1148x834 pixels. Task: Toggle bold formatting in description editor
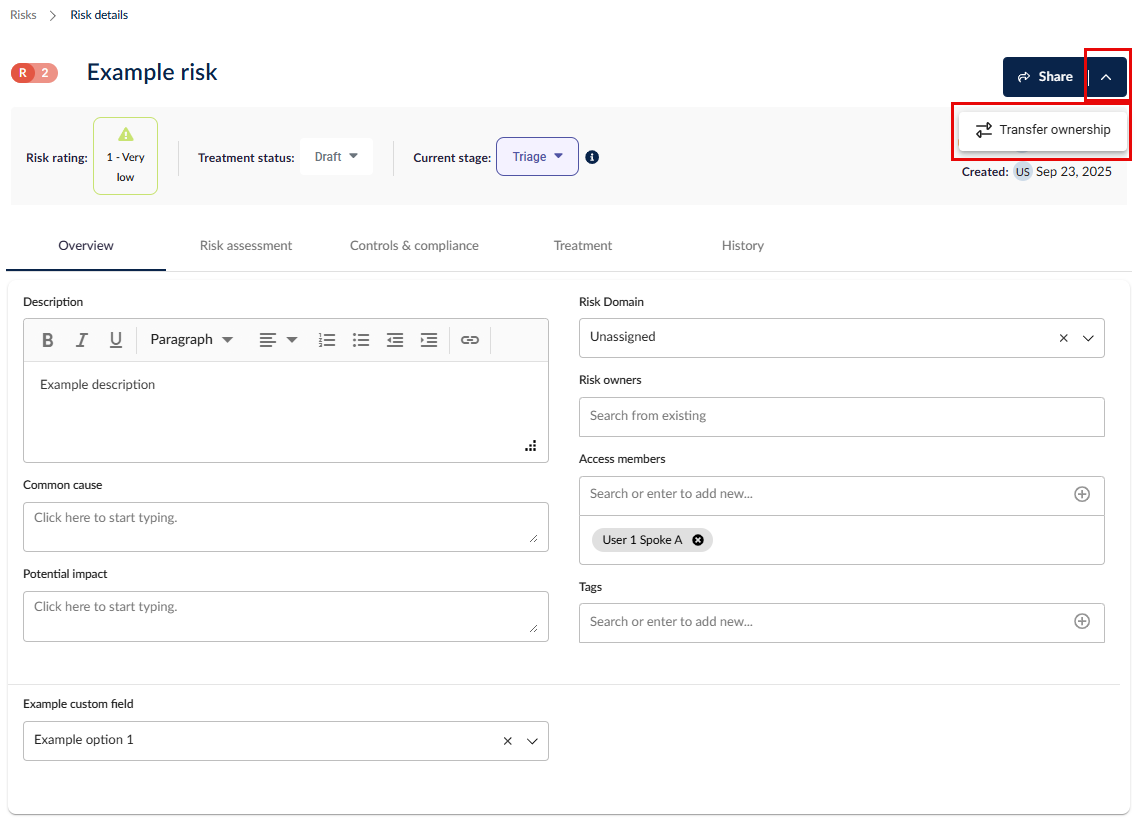click(x=48, y=340)
